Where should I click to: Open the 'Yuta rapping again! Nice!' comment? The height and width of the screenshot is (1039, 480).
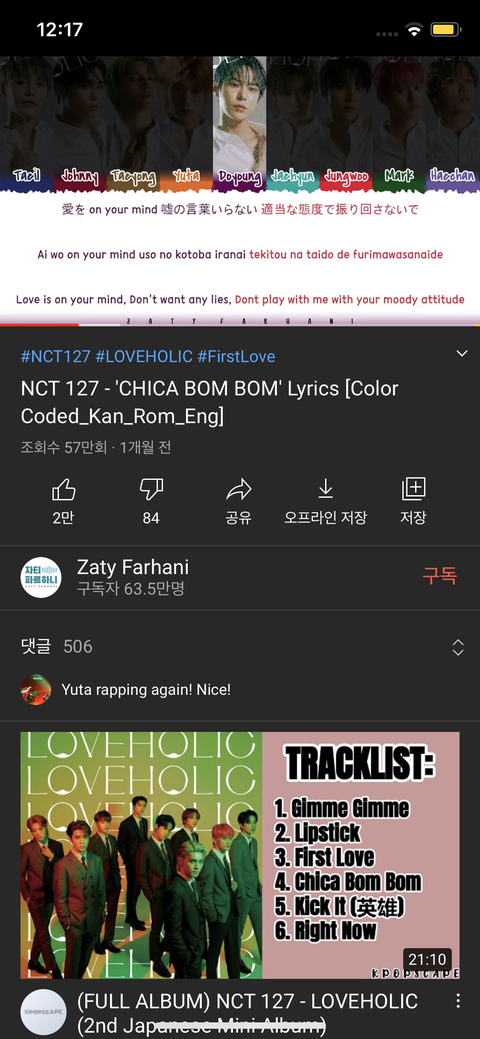click(x=146, y=690)
